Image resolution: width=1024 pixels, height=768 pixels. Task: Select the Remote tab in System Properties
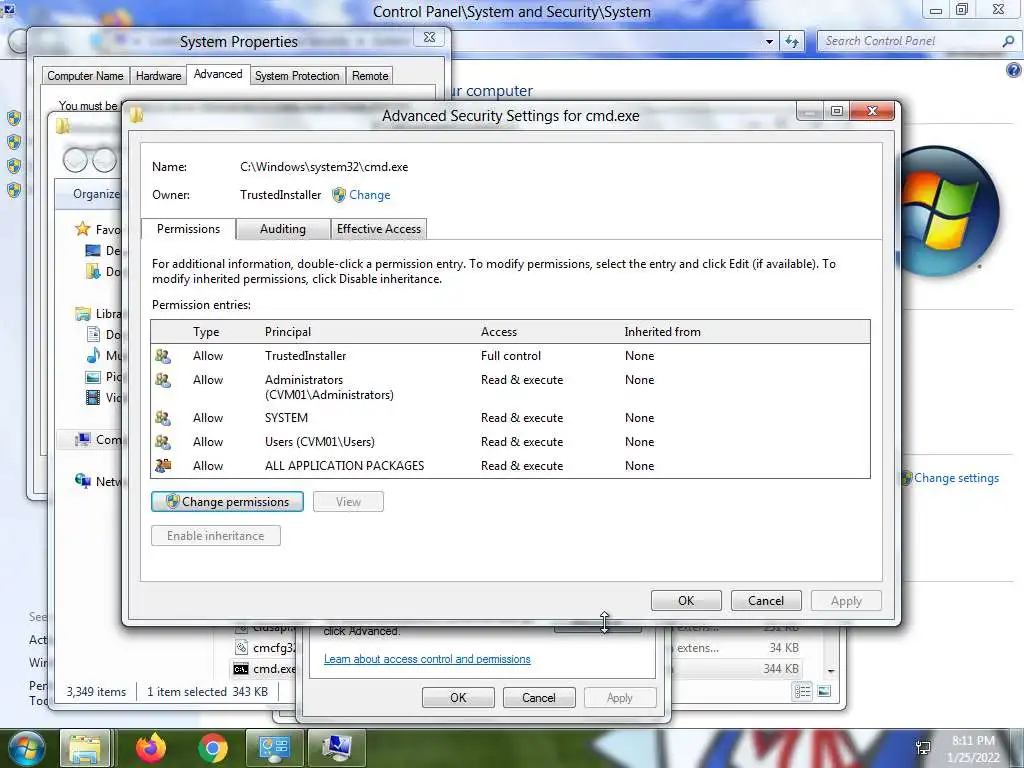coord(370,76)
